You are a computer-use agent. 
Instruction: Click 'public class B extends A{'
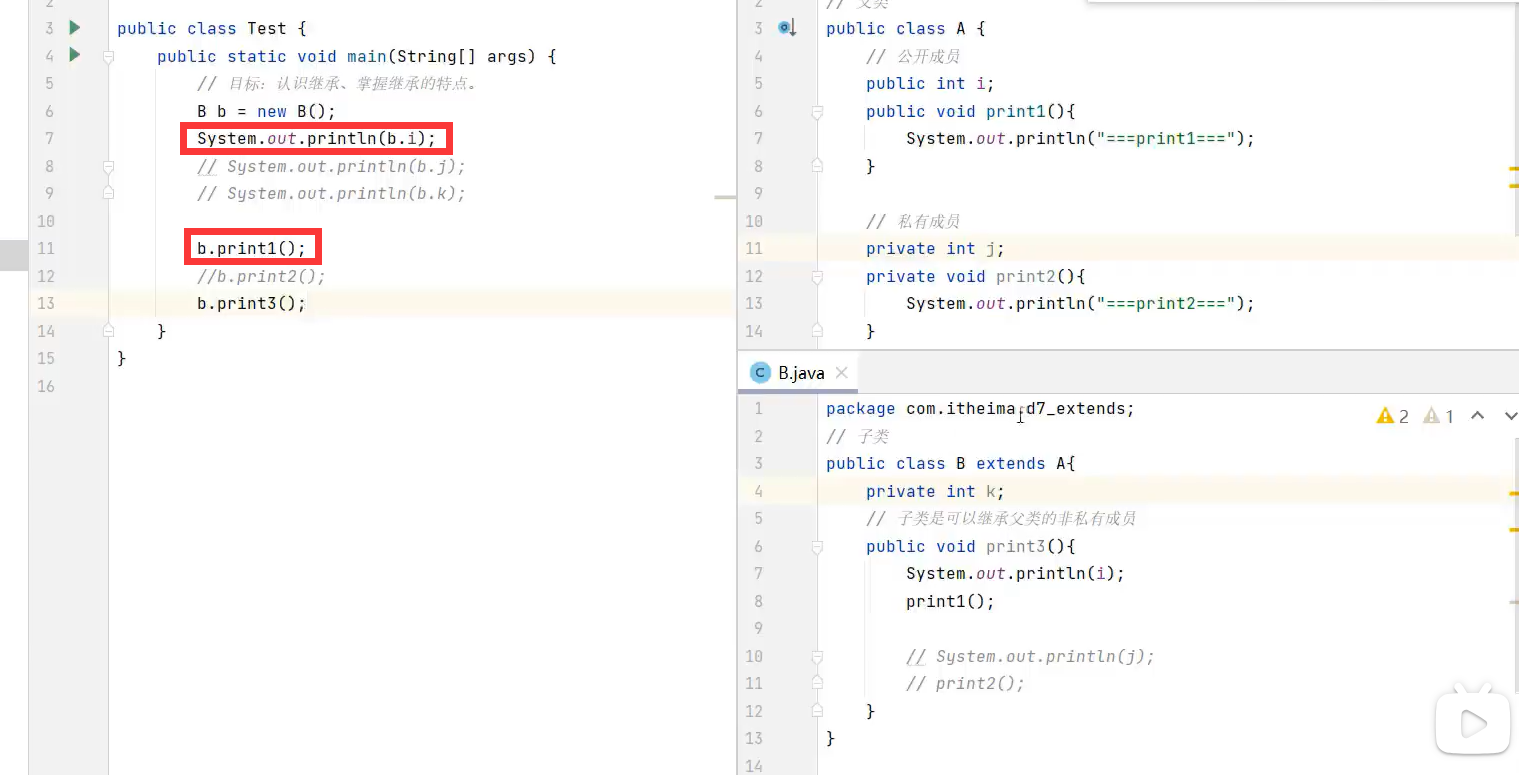pyautogui.click(x=950, y=463)
